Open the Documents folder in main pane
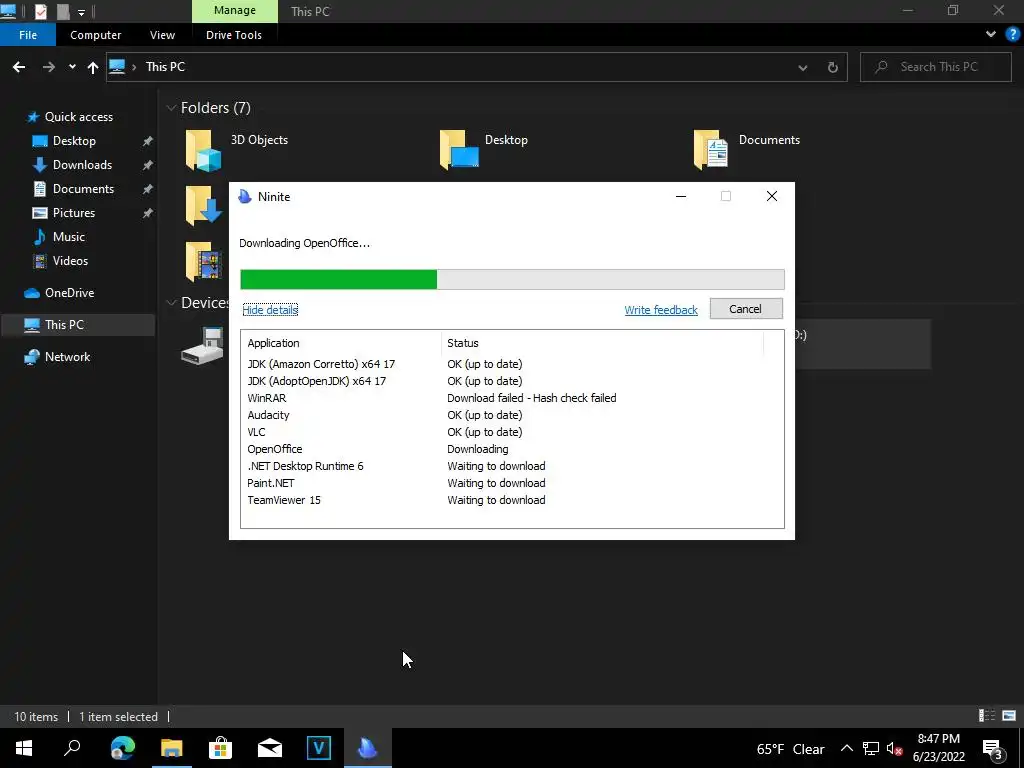 746,150
